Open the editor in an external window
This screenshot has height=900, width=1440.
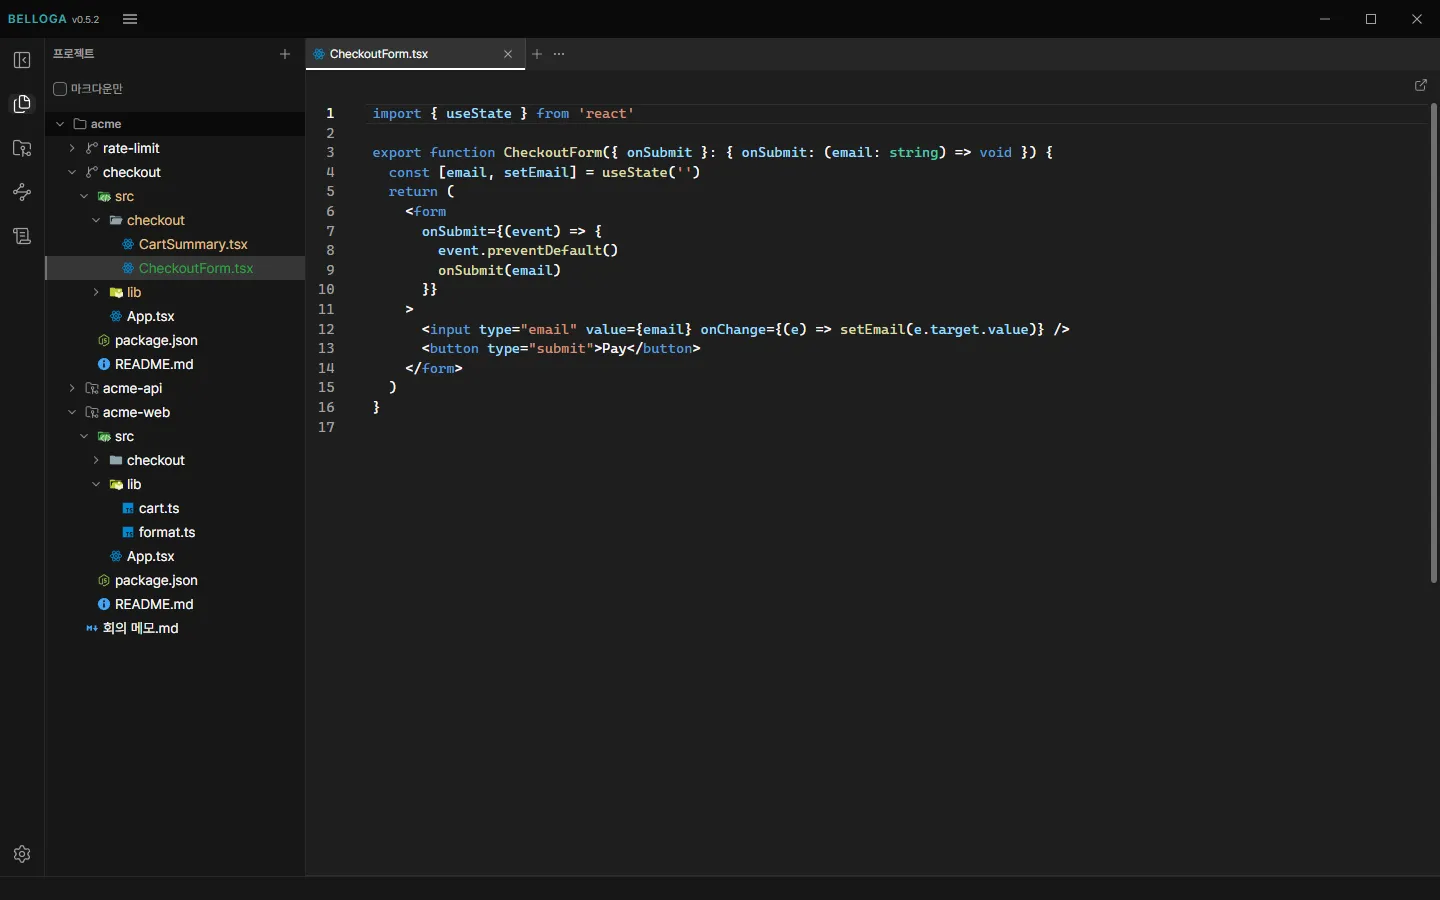(1421, 85)
